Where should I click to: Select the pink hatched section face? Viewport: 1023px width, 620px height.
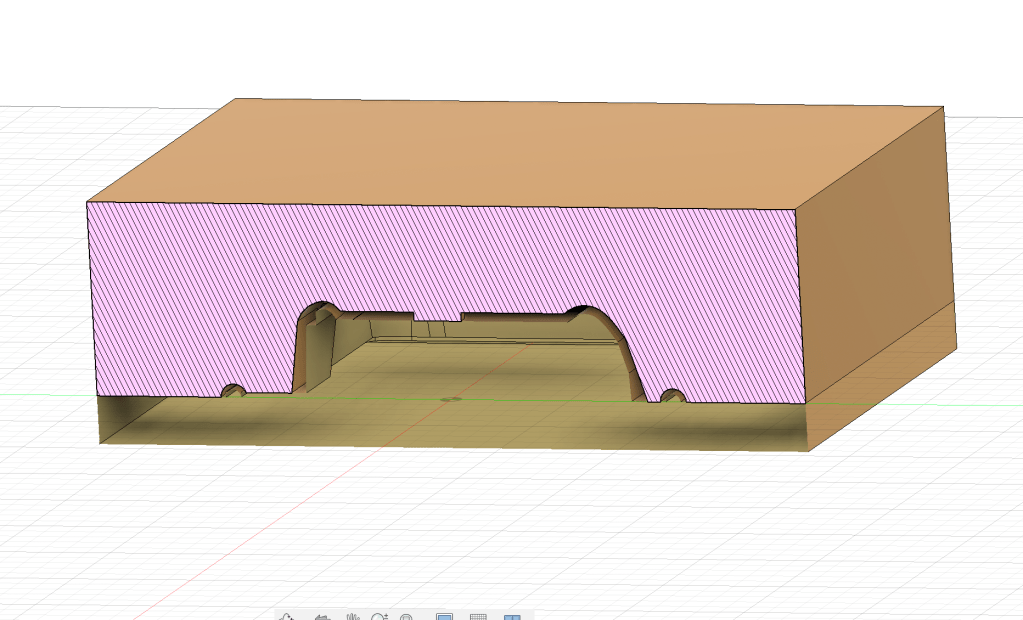coord(200,280)
